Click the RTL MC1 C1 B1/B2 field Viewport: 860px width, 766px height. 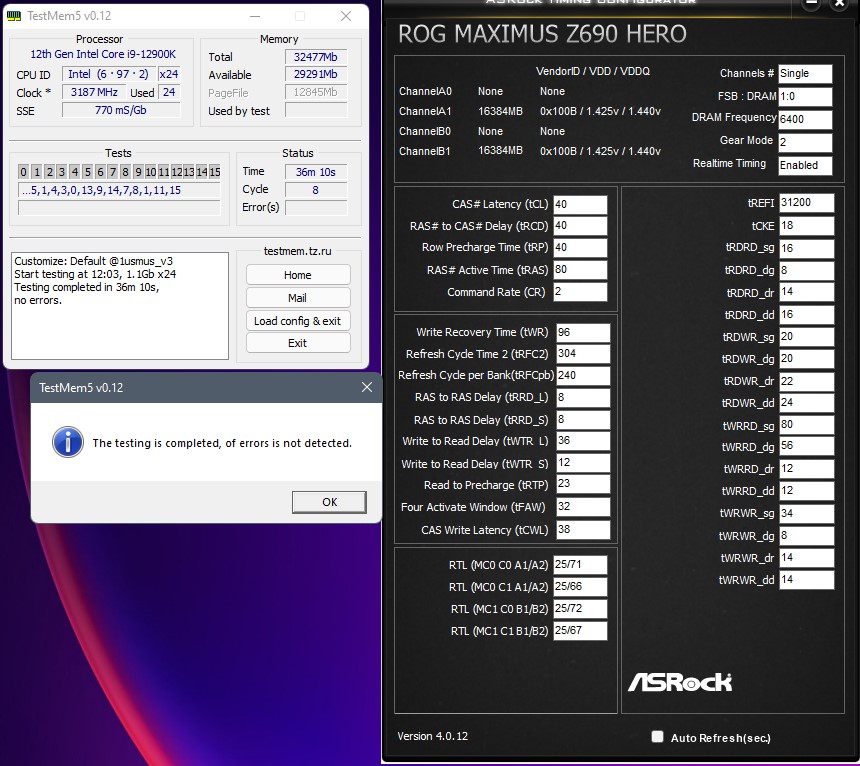click(x=580, y=631)
